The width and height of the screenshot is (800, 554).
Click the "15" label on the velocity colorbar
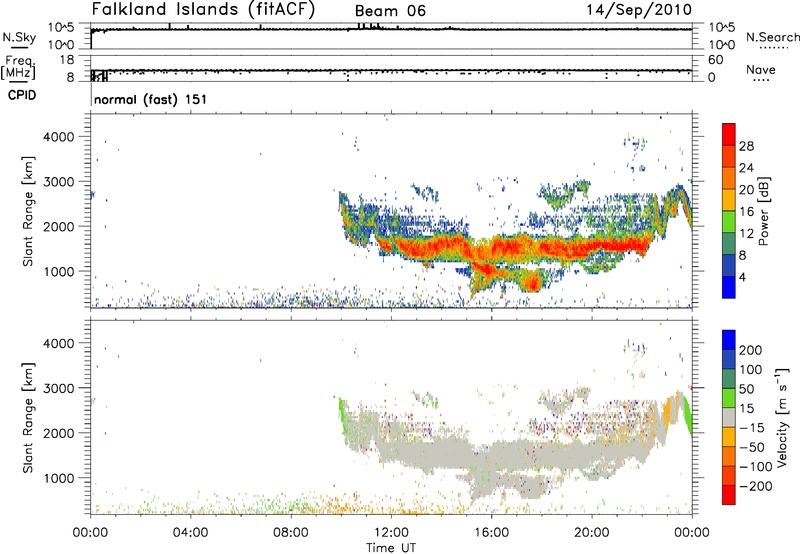coord(746,409)
